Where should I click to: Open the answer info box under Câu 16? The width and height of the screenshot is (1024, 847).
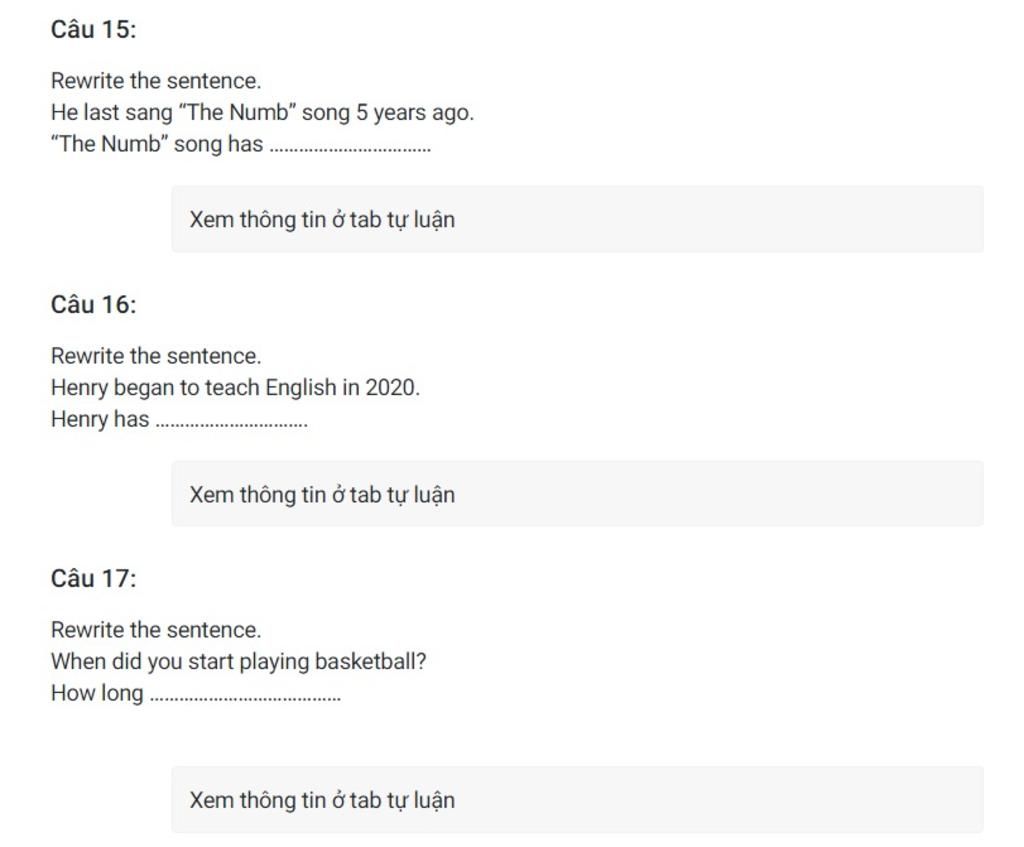(x=577, y=494)
